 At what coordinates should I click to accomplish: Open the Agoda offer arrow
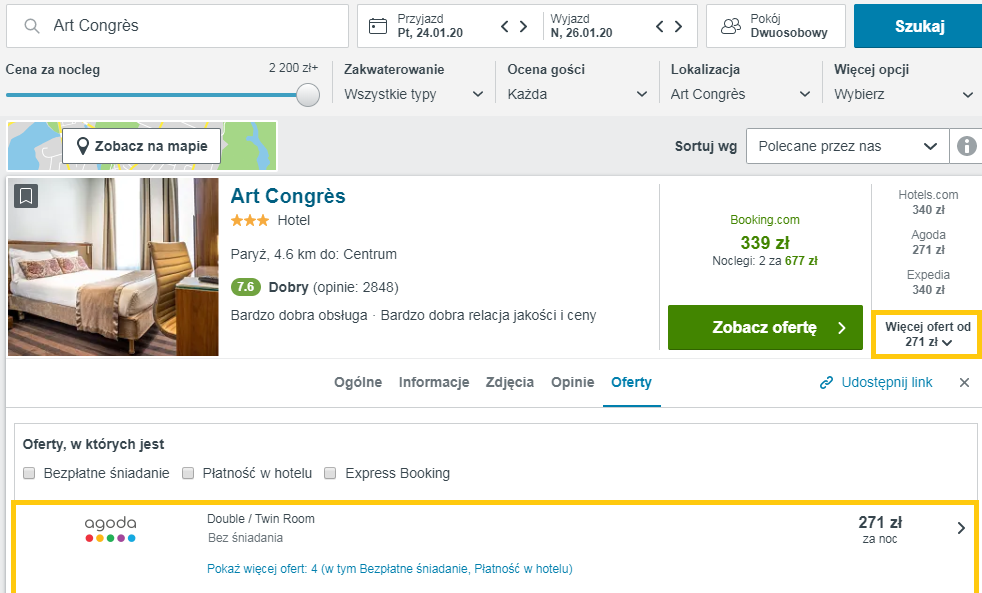pyautogui.click(x=961, y=528)
